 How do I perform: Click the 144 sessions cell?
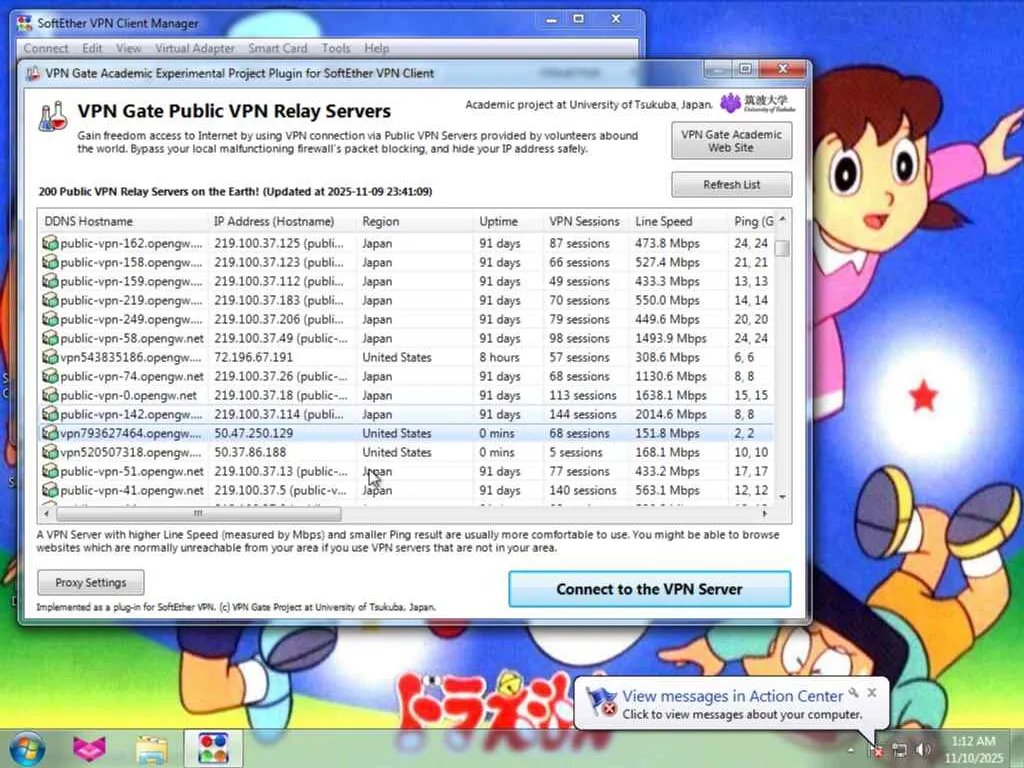[x=583, y=414]
